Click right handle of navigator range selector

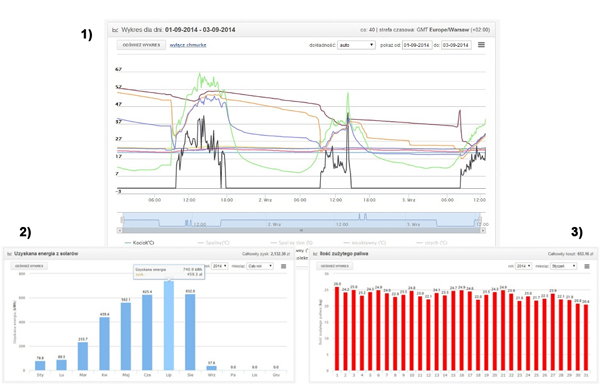click(479, 219)
